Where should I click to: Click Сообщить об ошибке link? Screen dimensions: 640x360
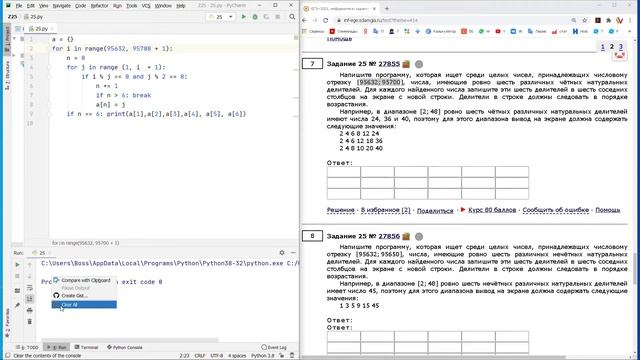pyautogui.click(x=556, y=210)
